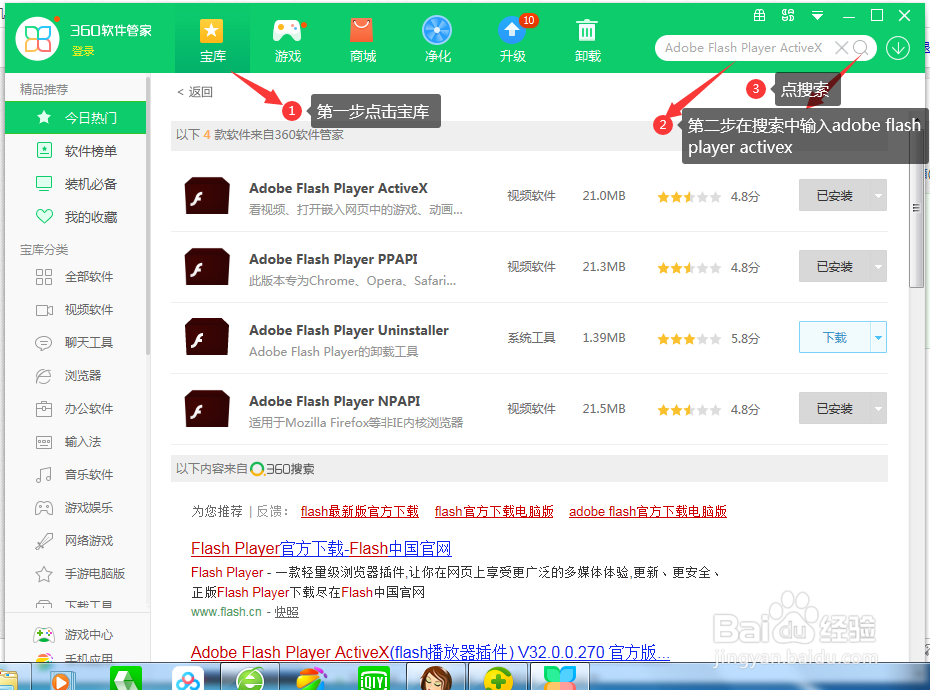Click the gift box icon in the title bar
Image resolution: width=930 pixels, height=690 pixels.
759,15
